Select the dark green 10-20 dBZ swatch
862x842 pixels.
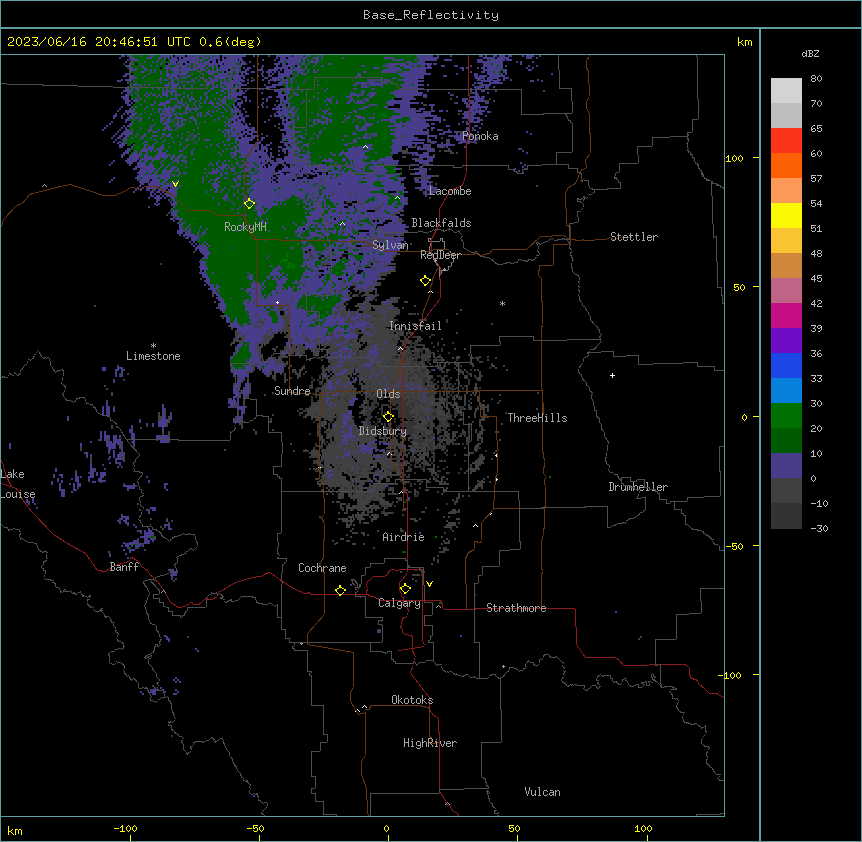[786, 440]
